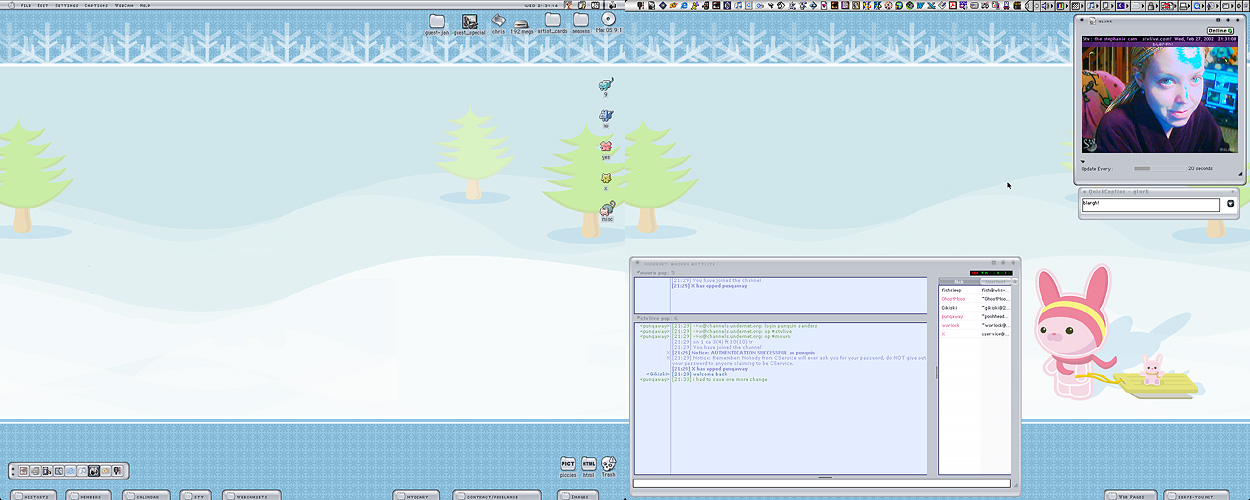The image size is (1250, 500).
Task: Open the WebCam menu
Action: click(x=124, y=5)
